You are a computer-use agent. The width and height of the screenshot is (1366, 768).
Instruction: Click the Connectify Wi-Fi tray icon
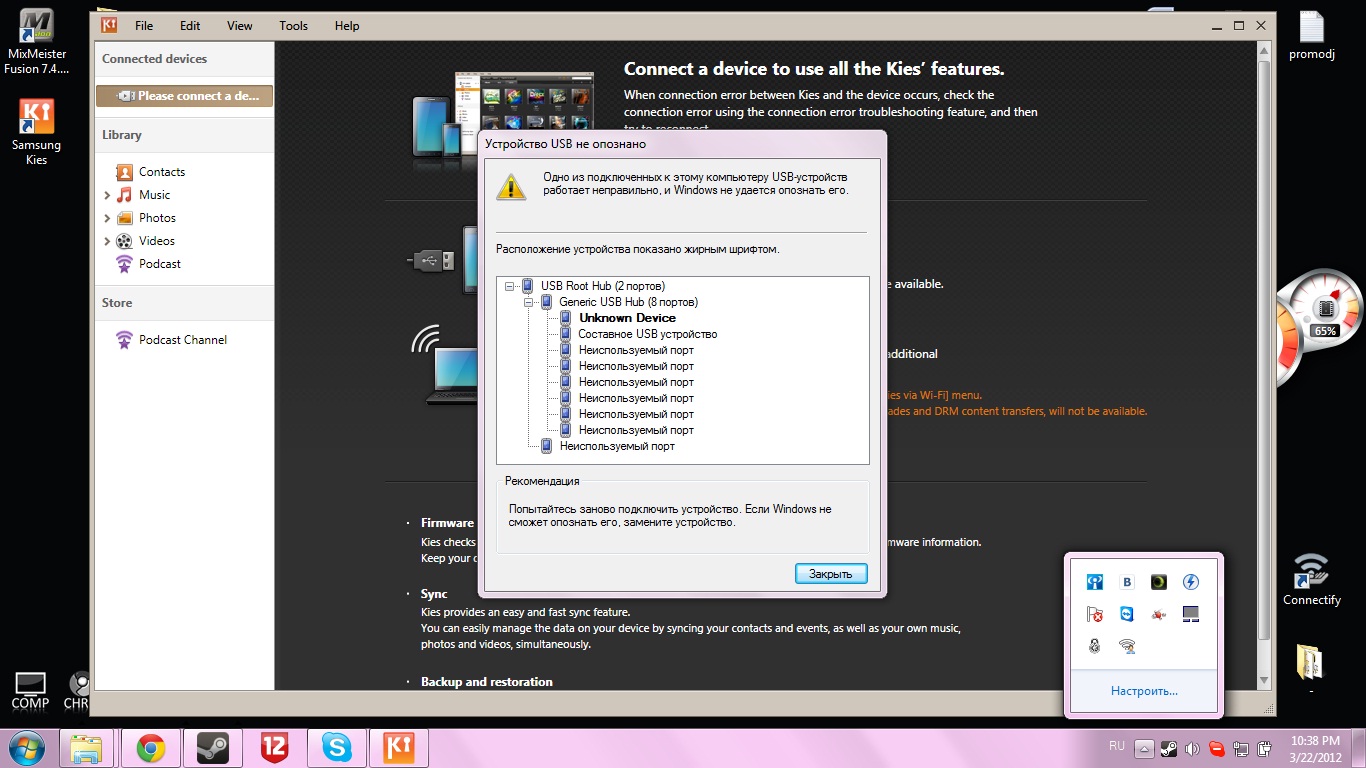coord(1127,646)
